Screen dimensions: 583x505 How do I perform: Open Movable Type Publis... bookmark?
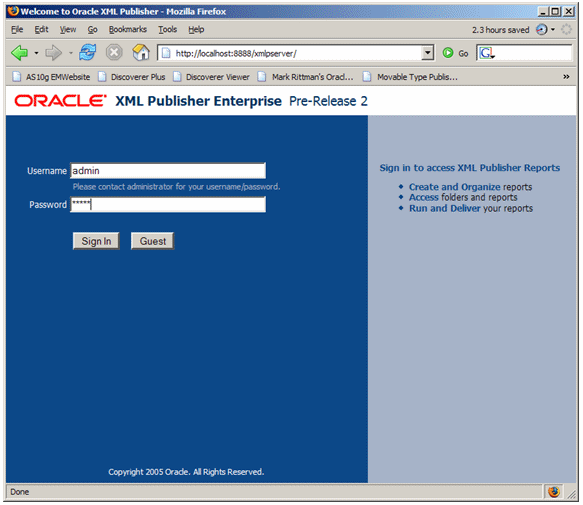click(x=410, y=77)
